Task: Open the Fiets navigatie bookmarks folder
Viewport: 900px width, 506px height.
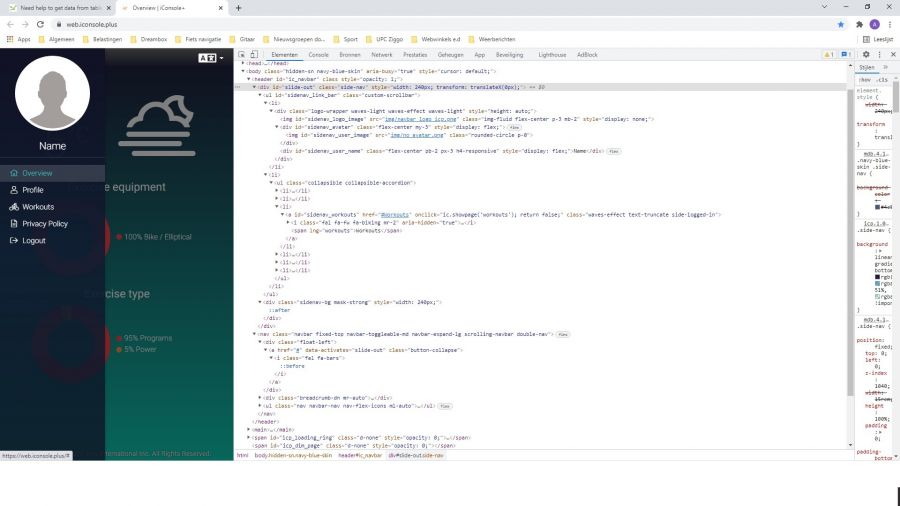Action: point(198,39)
